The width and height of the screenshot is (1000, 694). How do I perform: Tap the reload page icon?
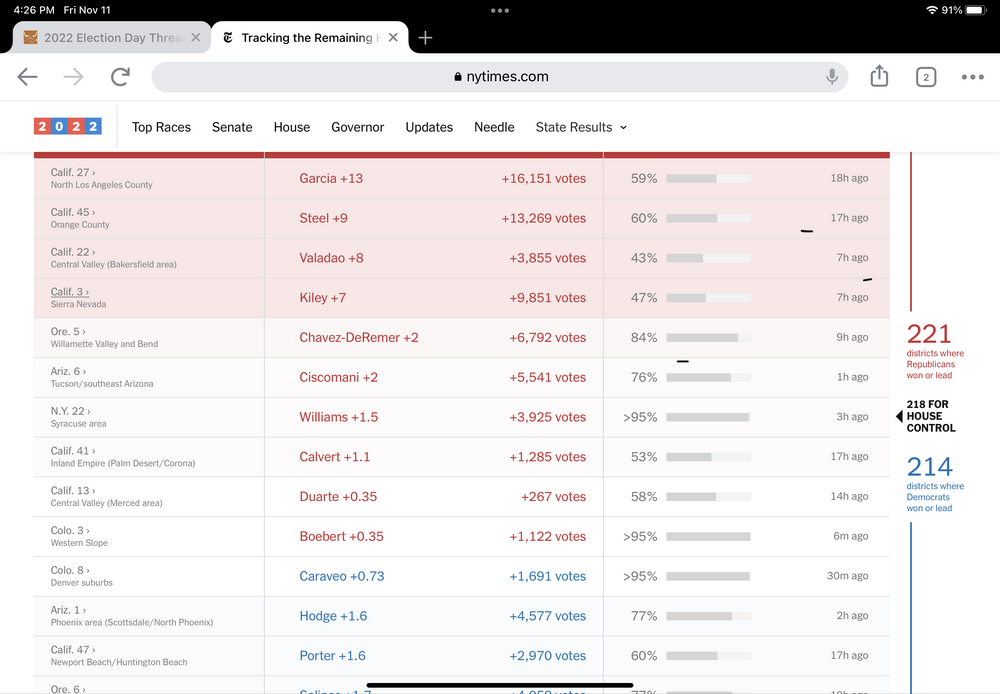coord(120,77)
